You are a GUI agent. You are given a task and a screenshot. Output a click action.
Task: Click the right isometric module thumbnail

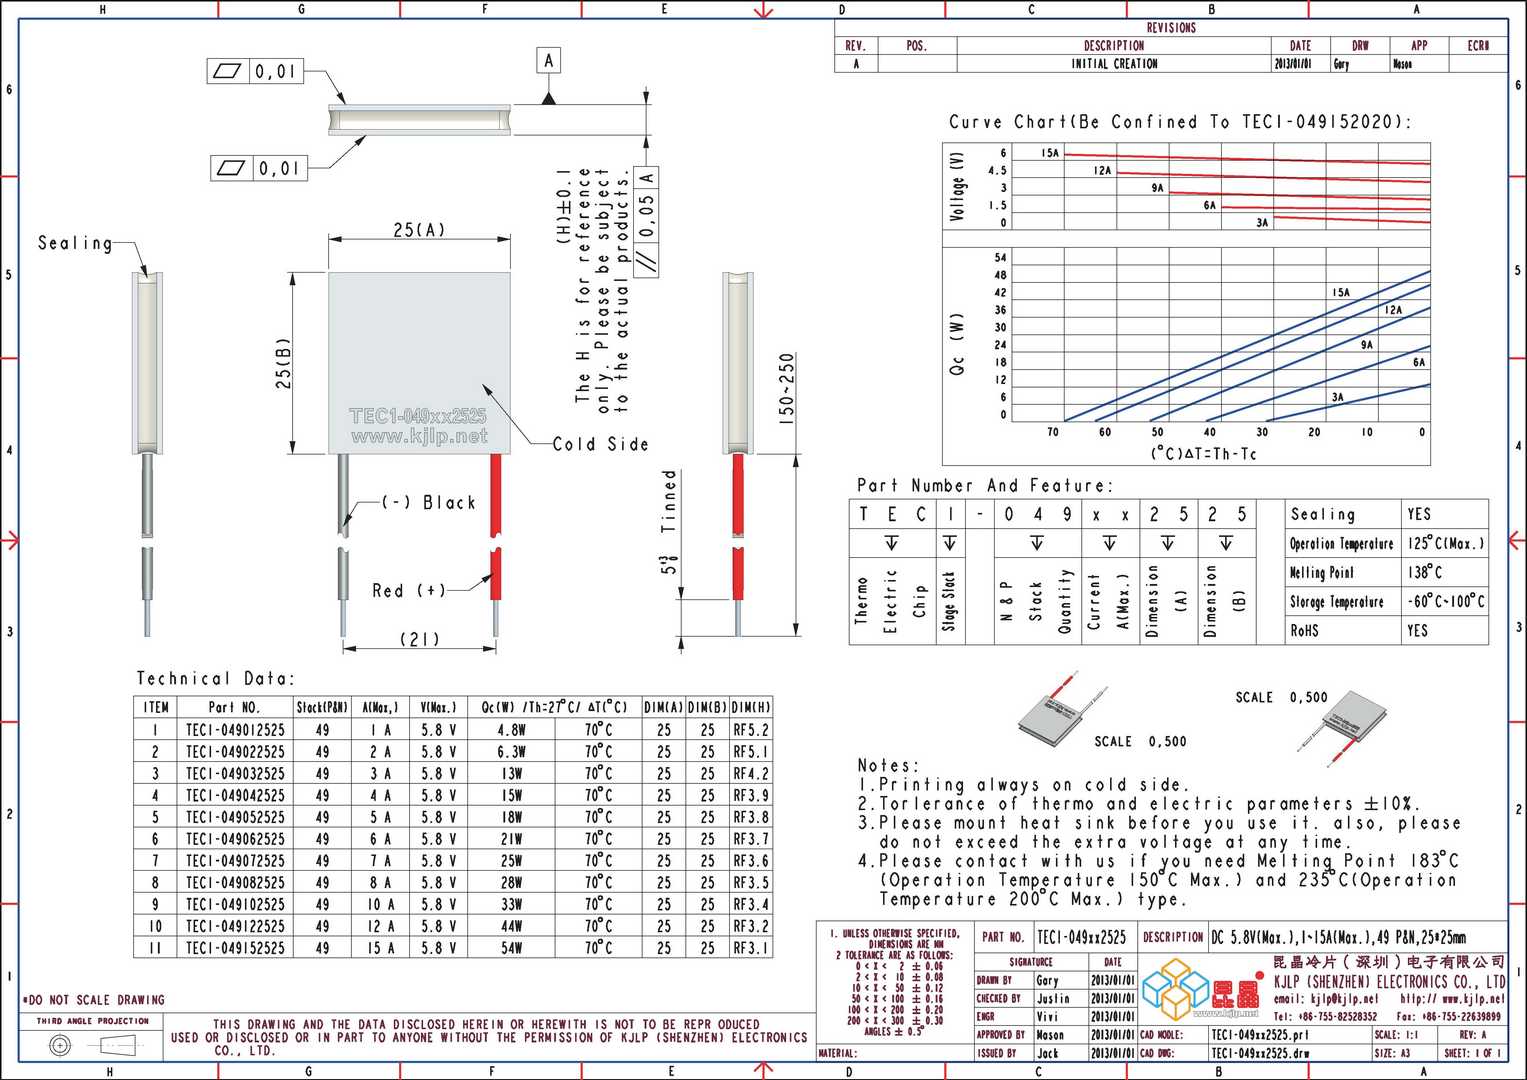(1343, 728)
